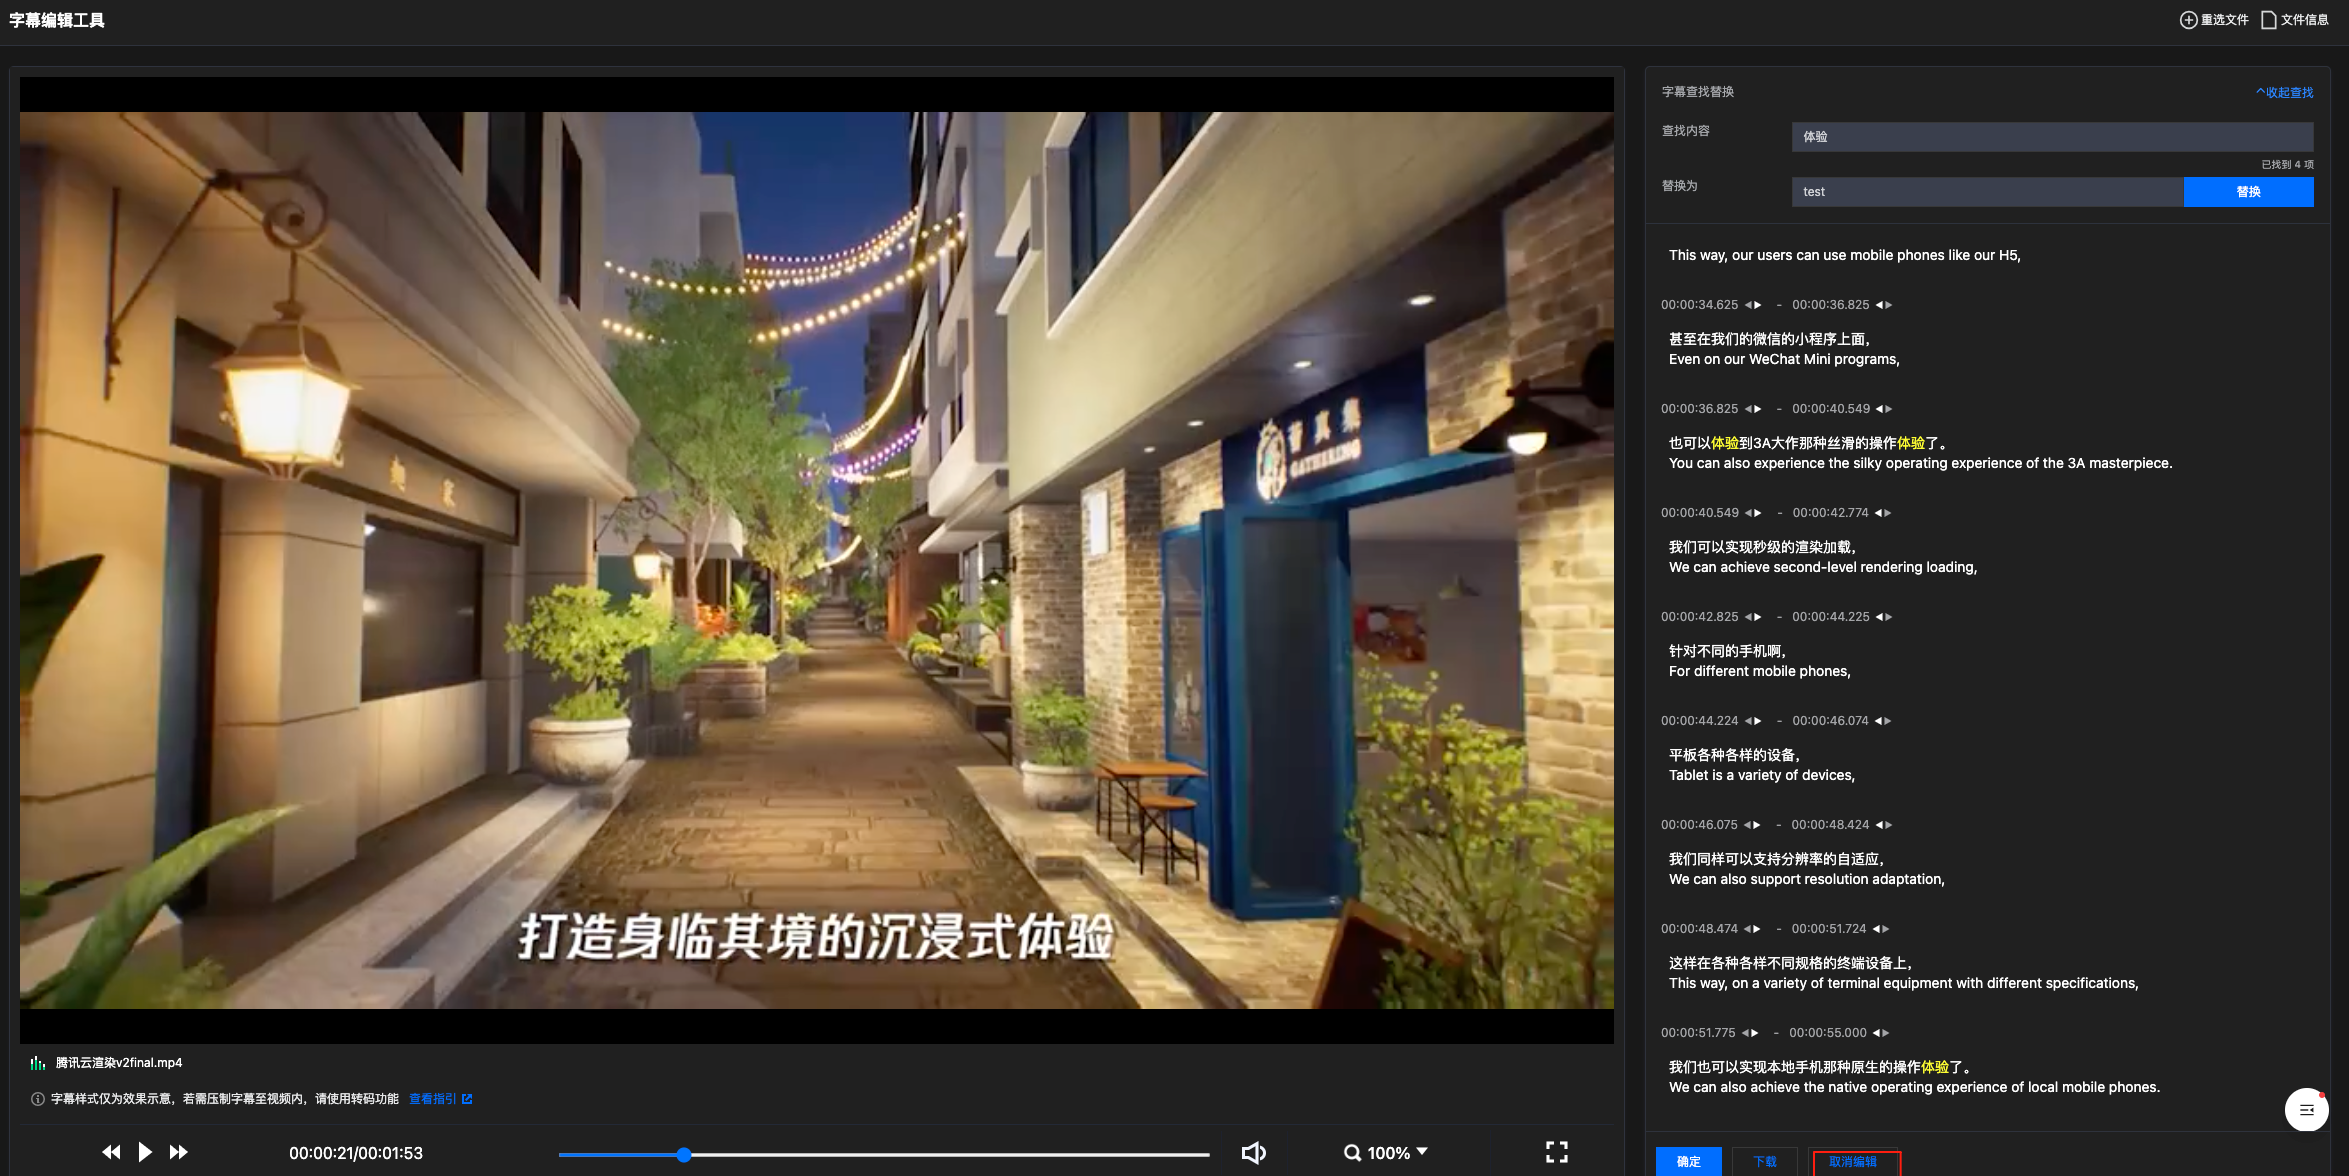Click 取消编辑 to cancel editing

click(1853, 1161)
